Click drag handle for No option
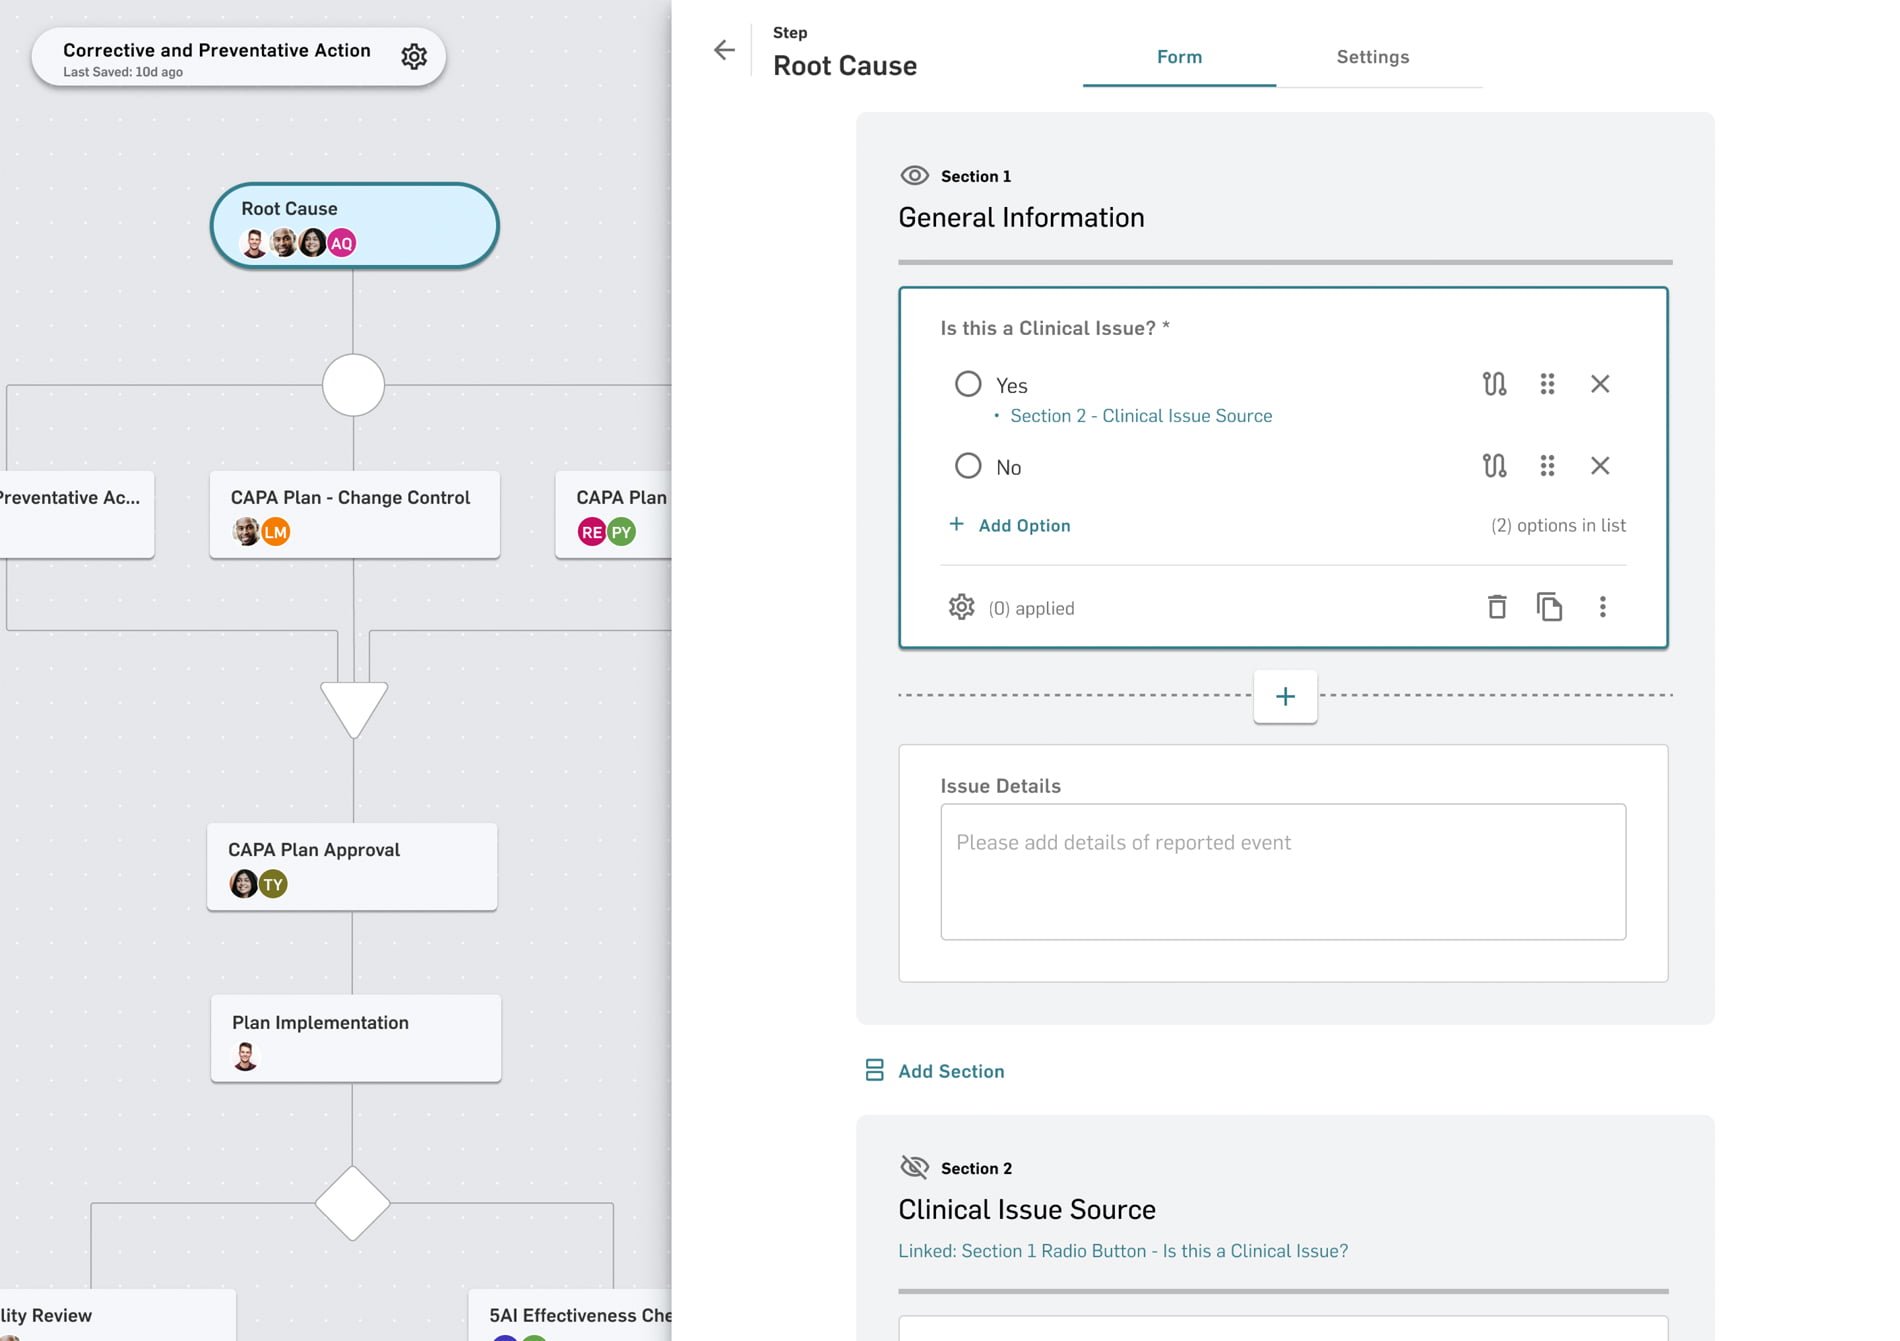1900x1341 pixels. pyautogui.click(x=1547, y=466)
